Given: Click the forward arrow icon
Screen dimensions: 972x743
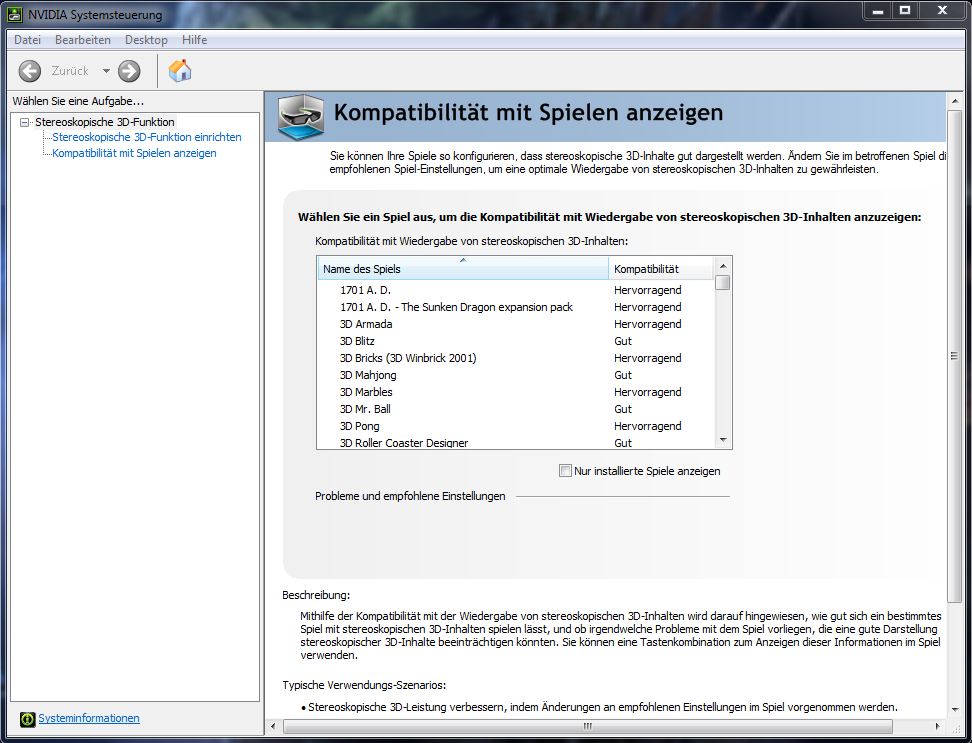Looking at the screenshot, I should (x=129, y=71).
